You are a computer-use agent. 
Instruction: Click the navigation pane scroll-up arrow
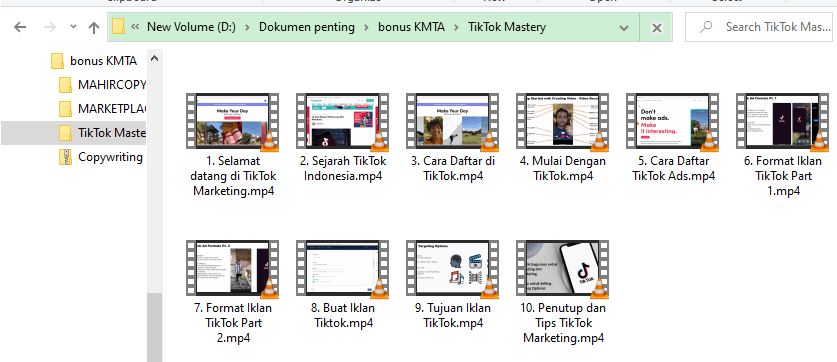(154, 58)
